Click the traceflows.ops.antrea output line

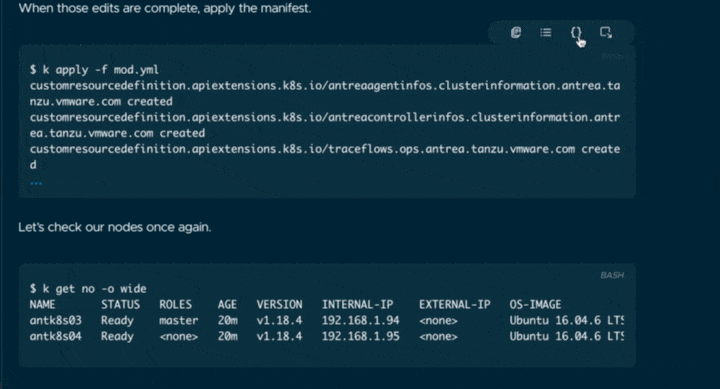pyautogui.click(x=325, y=157)
